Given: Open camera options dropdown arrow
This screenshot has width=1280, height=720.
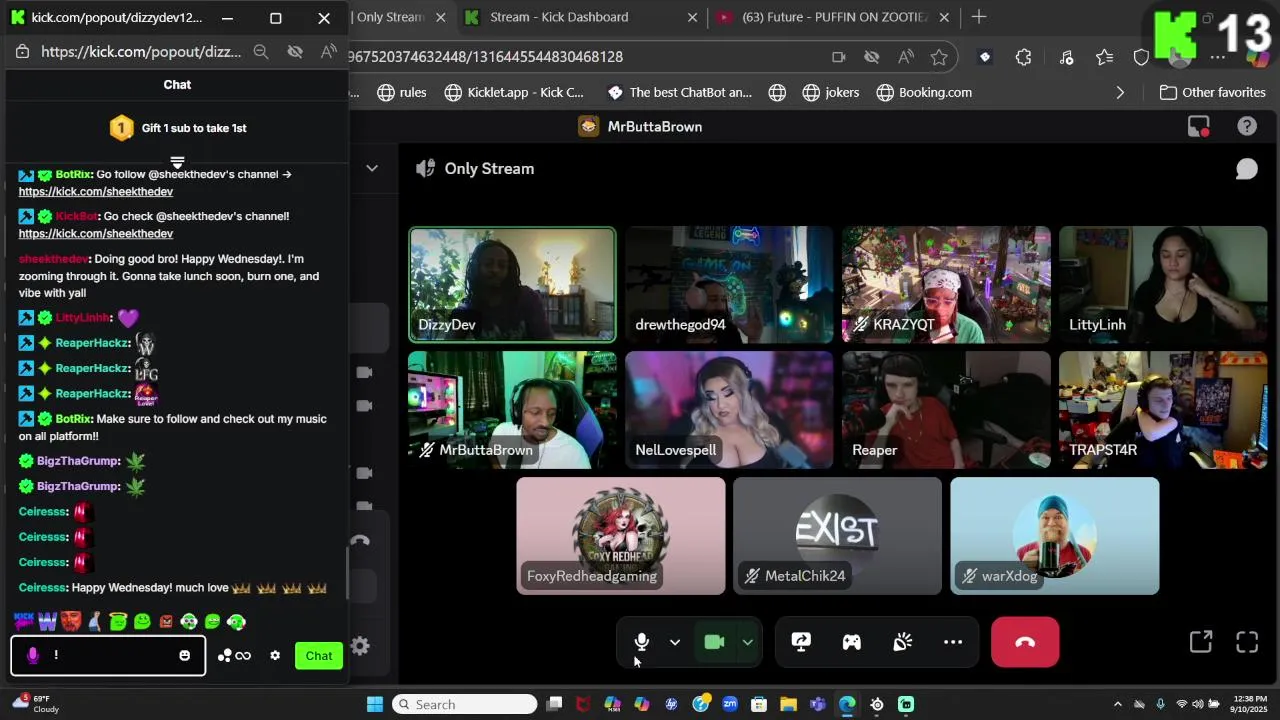Looking at the screenshot, I should (x=748, y=642).
